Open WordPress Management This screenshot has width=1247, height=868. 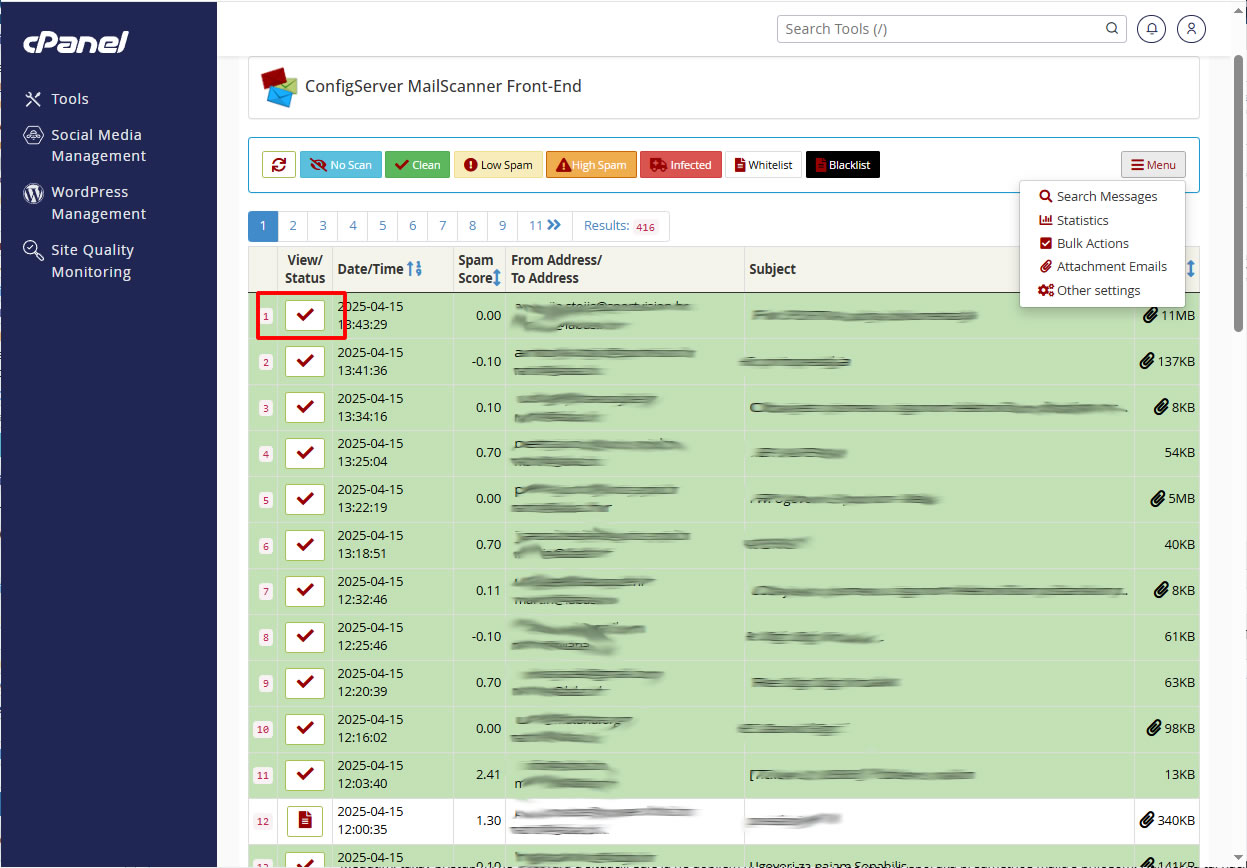coord(85,203)
